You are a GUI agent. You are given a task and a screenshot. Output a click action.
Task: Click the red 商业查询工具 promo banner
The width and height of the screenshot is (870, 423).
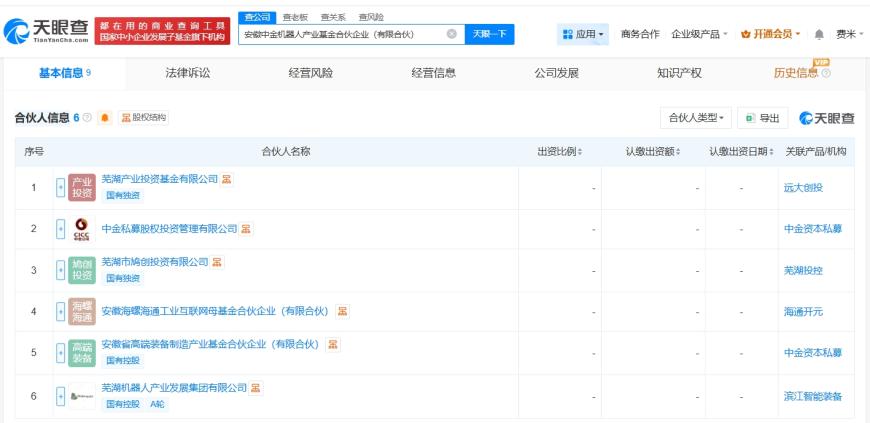coord(162,31)
